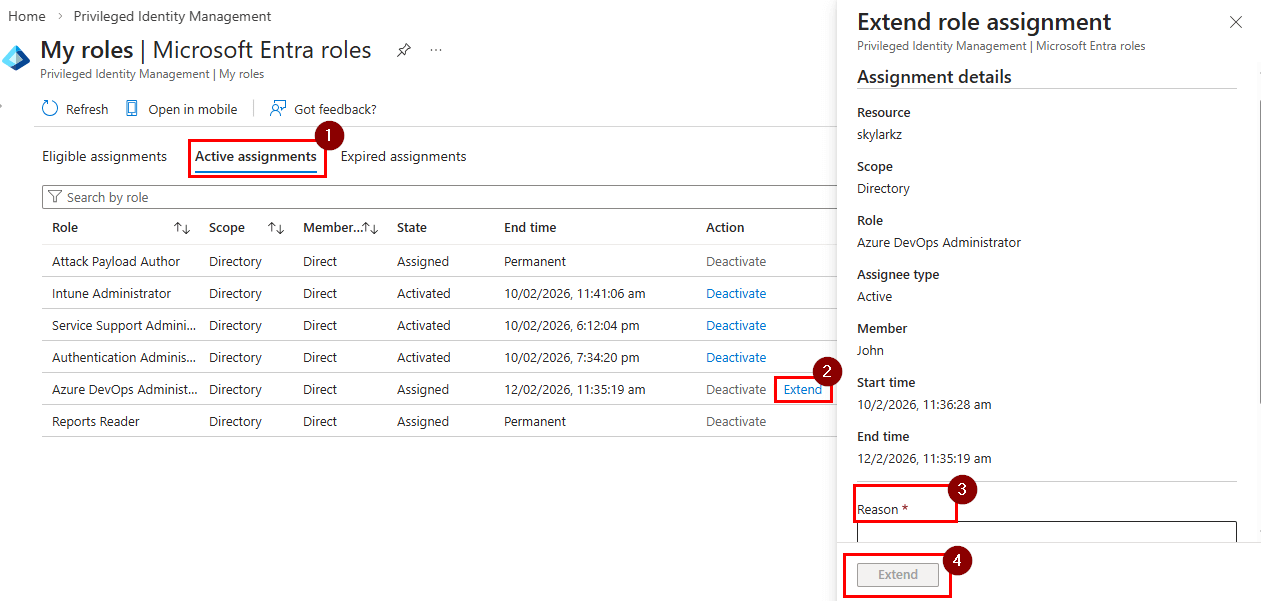This screenshot has width=1261, height=601.
Task: Click the Refresh icon to reload roles
Action: click(x=48, y=108)
